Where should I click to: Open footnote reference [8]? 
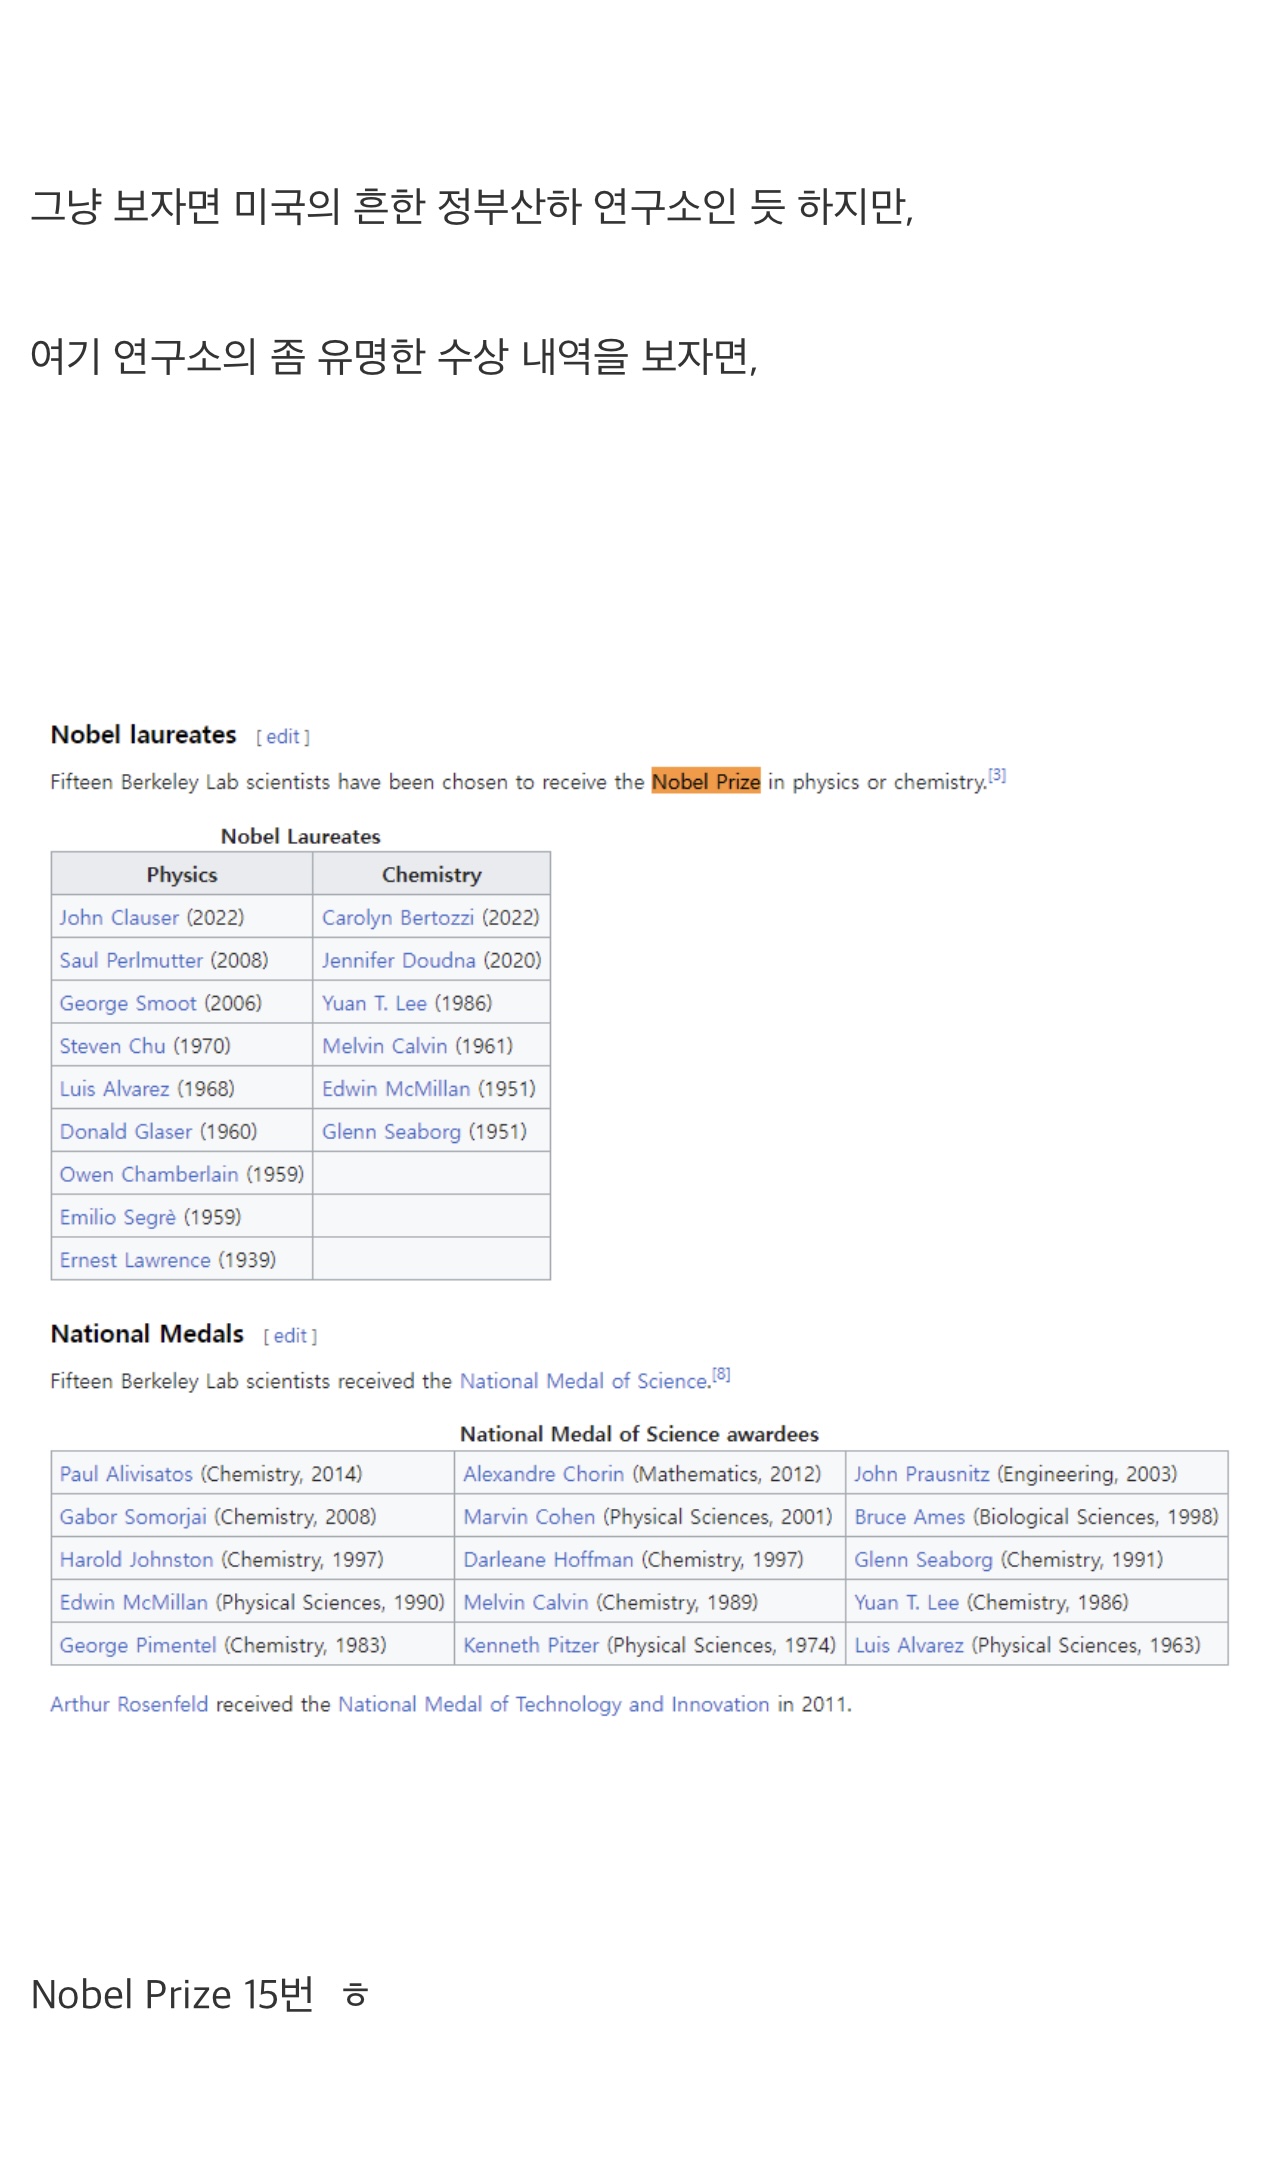click(x=721, y=1374)
